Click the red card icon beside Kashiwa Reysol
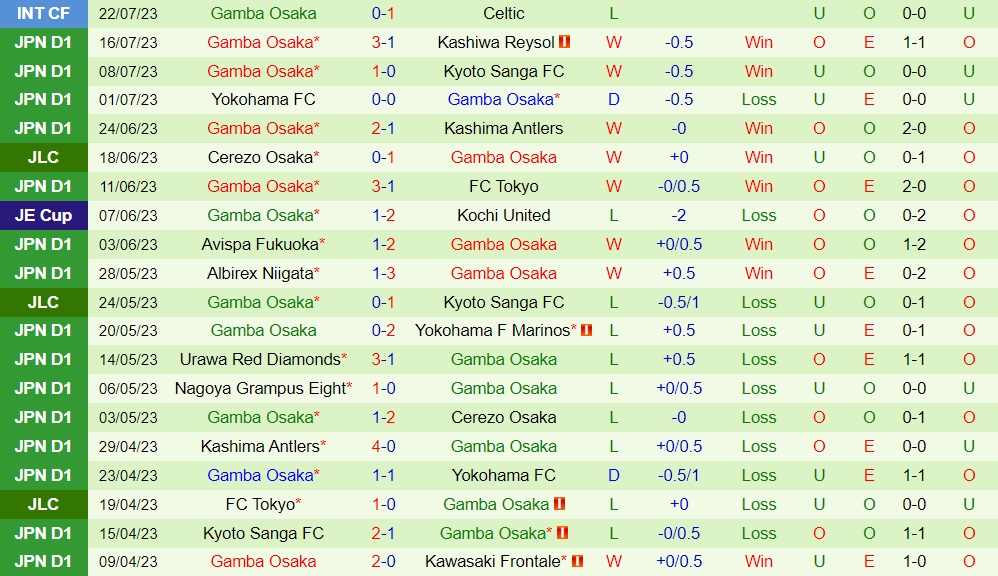998x576 pixels. tap(565, 42)
